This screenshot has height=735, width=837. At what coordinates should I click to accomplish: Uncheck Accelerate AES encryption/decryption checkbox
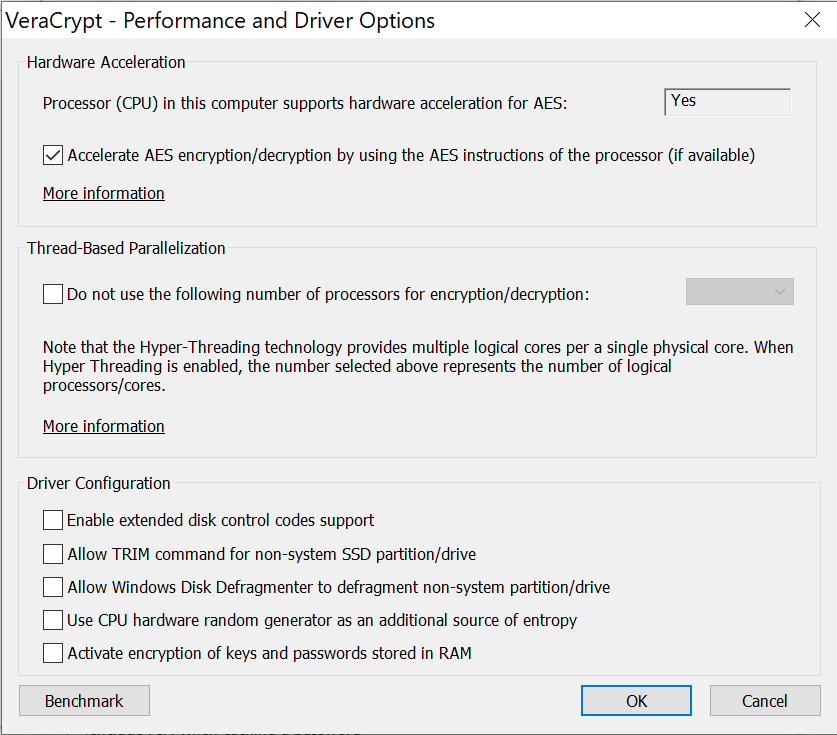pos(53,155)
